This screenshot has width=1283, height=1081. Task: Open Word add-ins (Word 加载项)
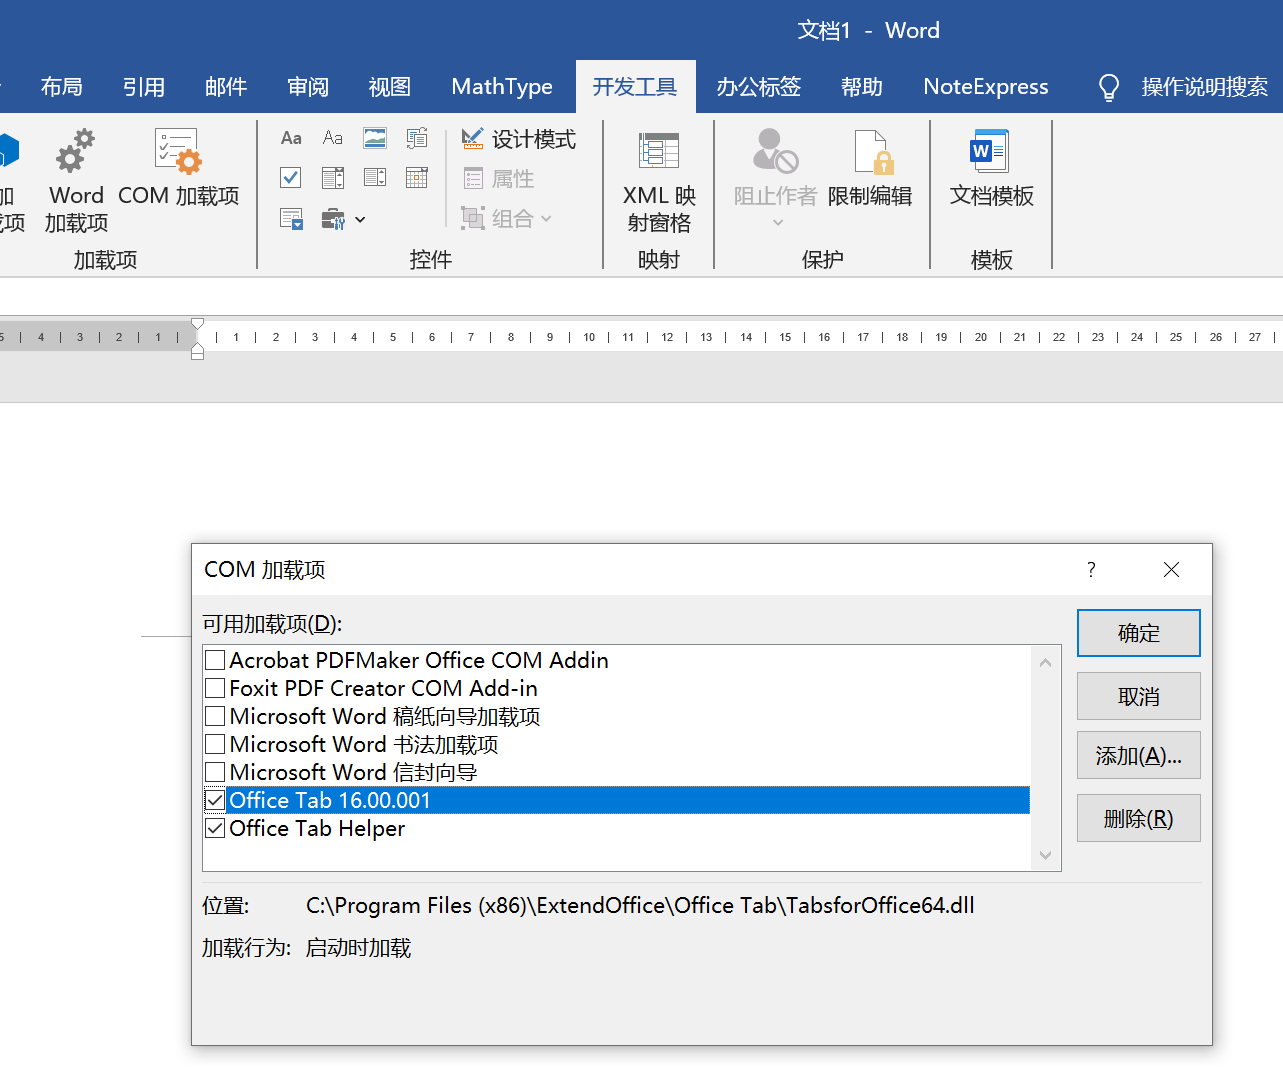76,180
